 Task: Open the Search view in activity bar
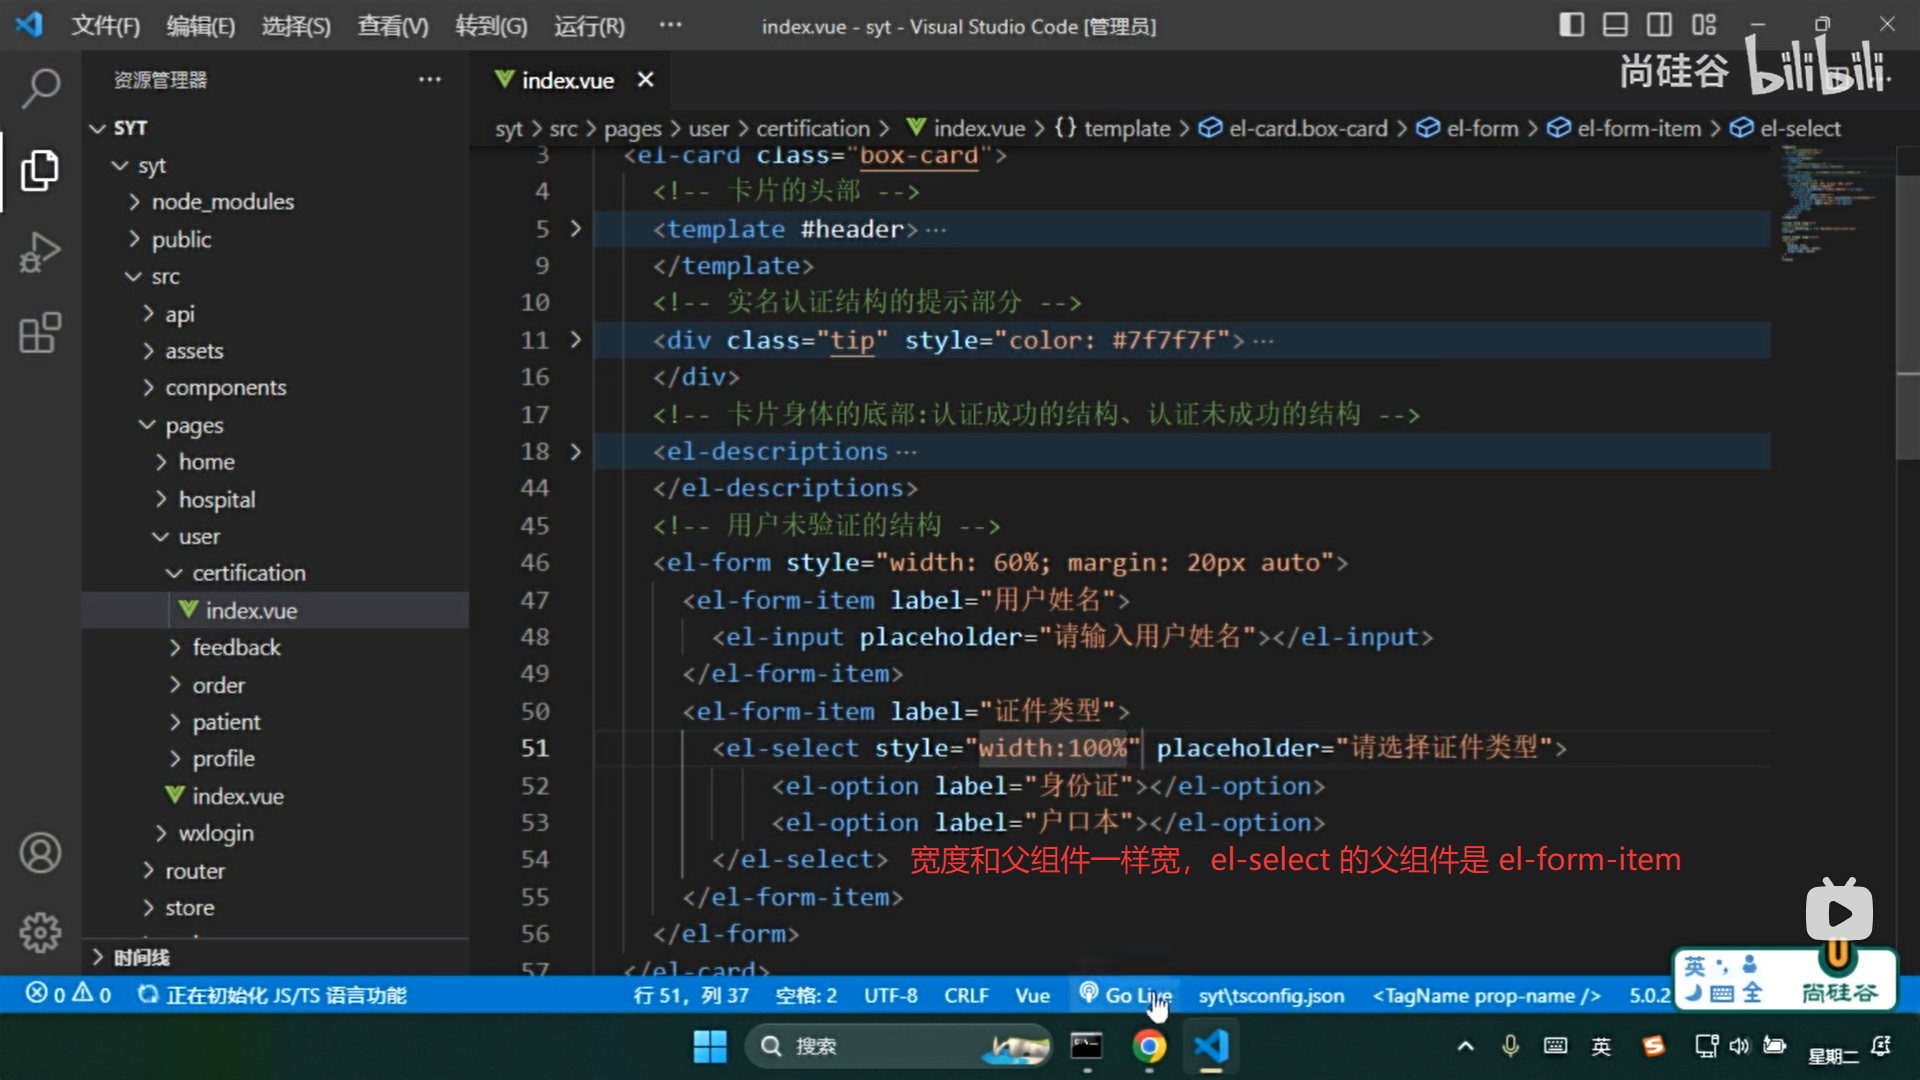tap(40, 88)
